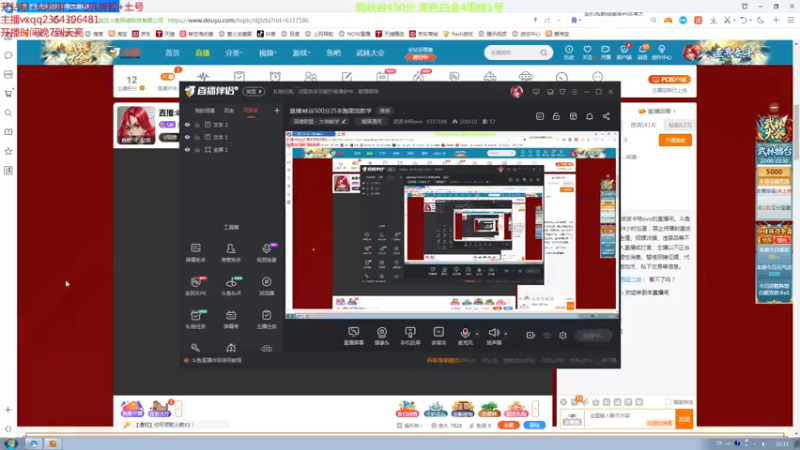
Task: Click the notification bell icon
Action: (589, 116)
